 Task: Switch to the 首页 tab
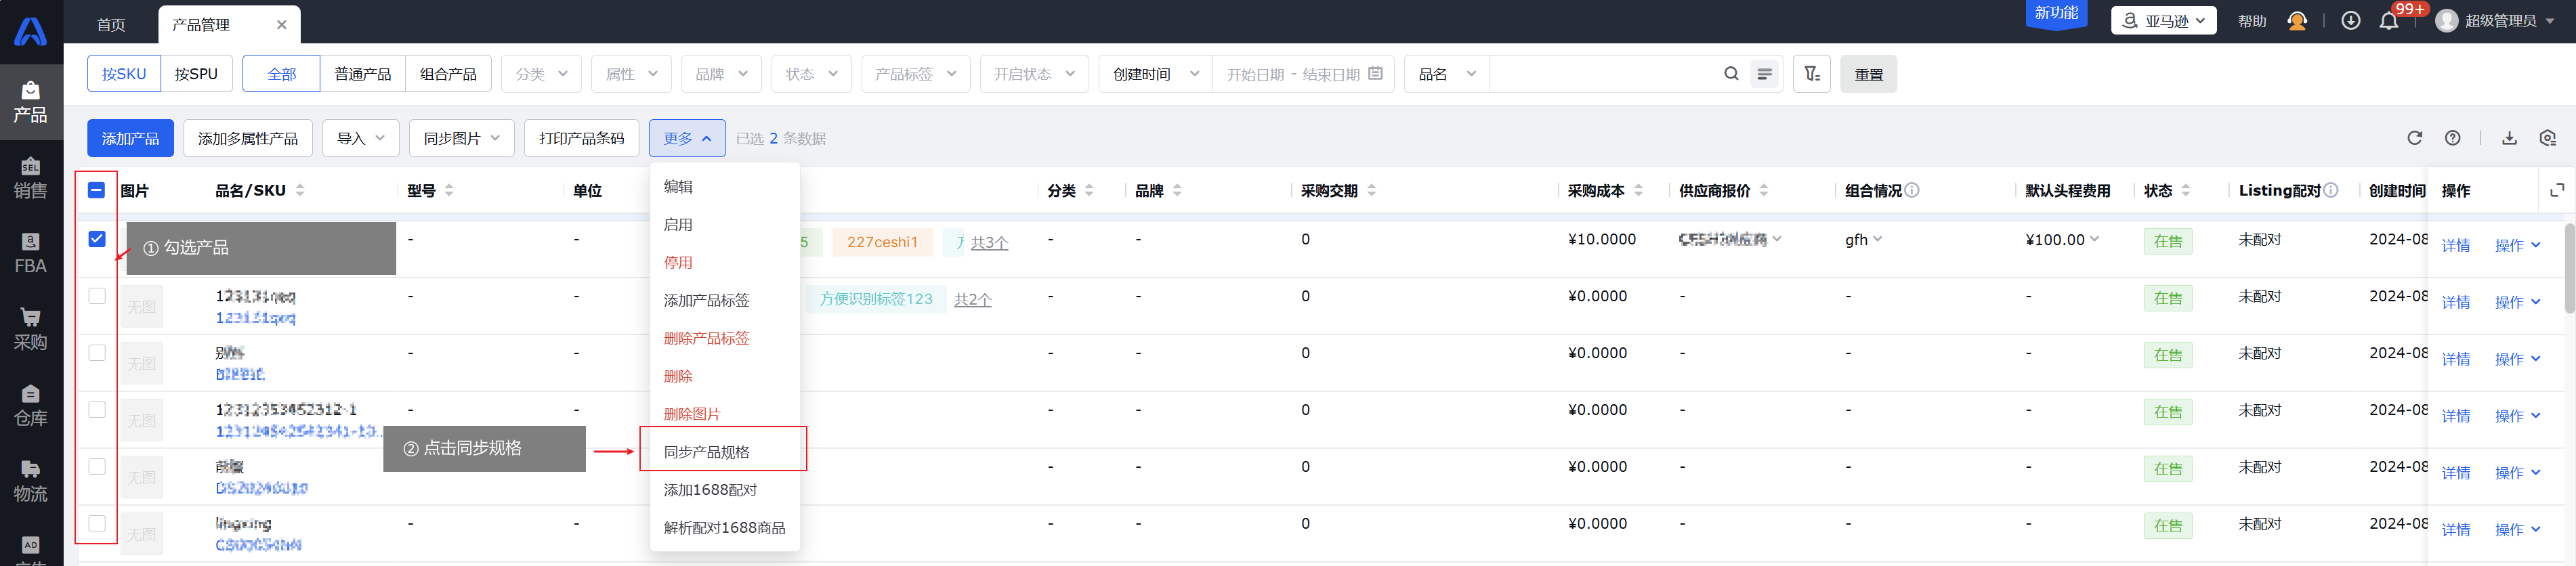111,25
